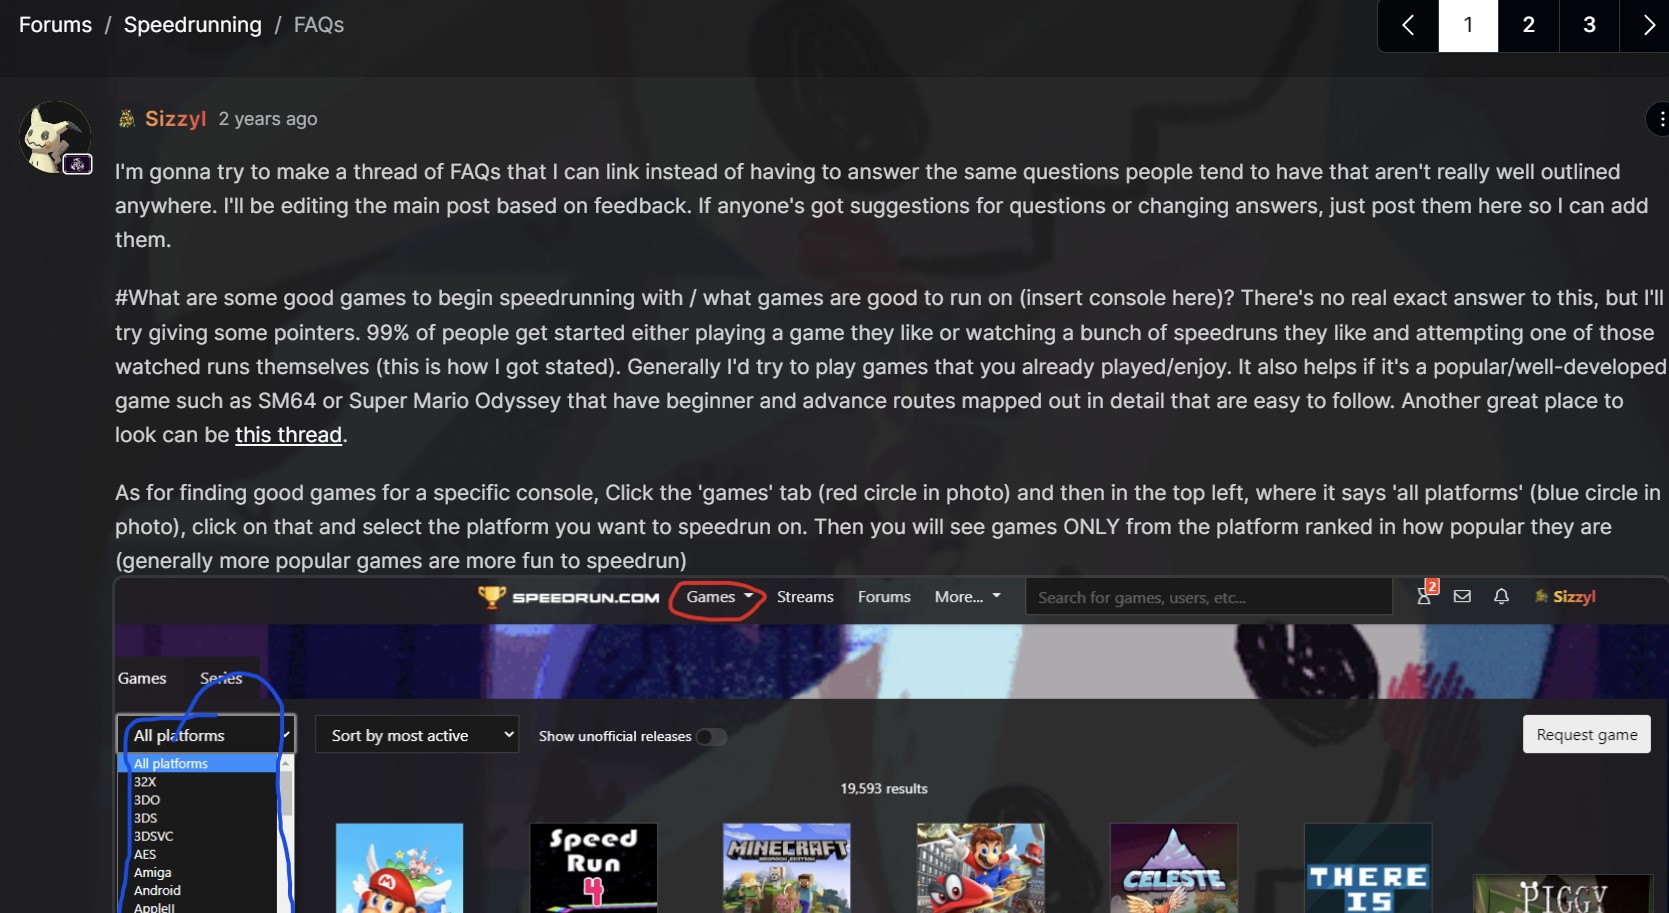Expand the More... menu
The height and width of the screenshot is (913, 1669).
[967, 597]
